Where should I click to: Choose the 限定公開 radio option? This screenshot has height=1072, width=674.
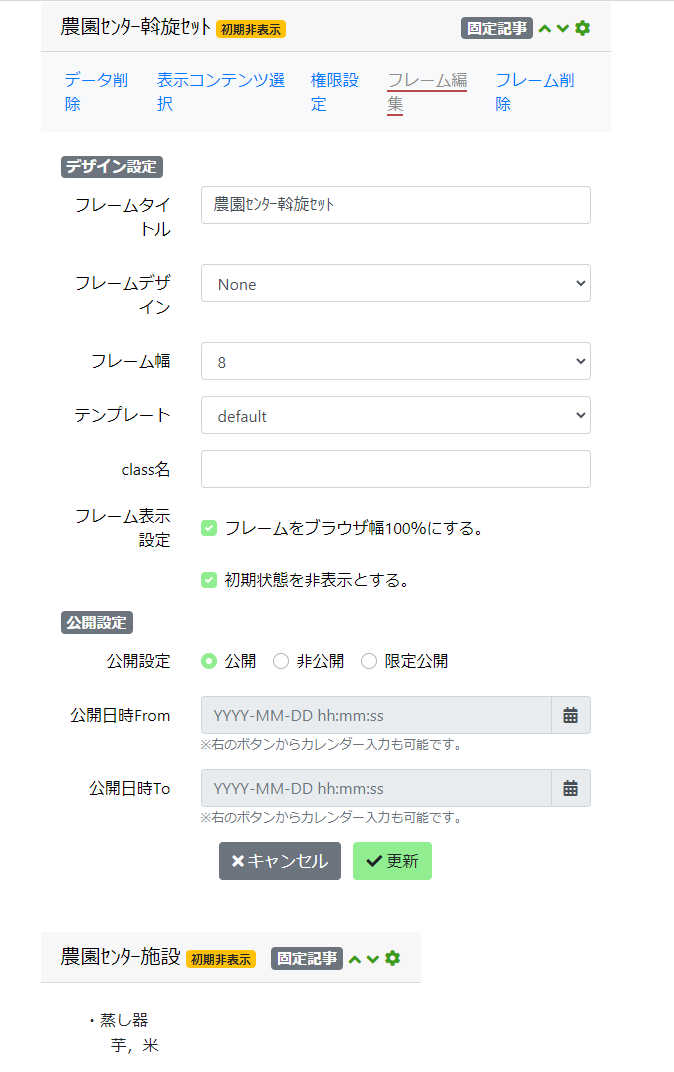(369, 661)
